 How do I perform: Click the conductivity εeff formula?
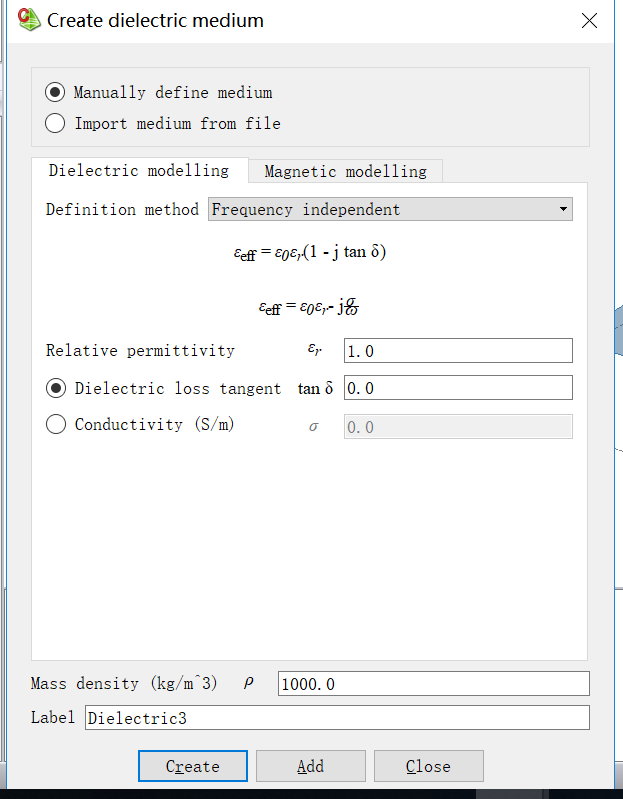click(310, 307)
